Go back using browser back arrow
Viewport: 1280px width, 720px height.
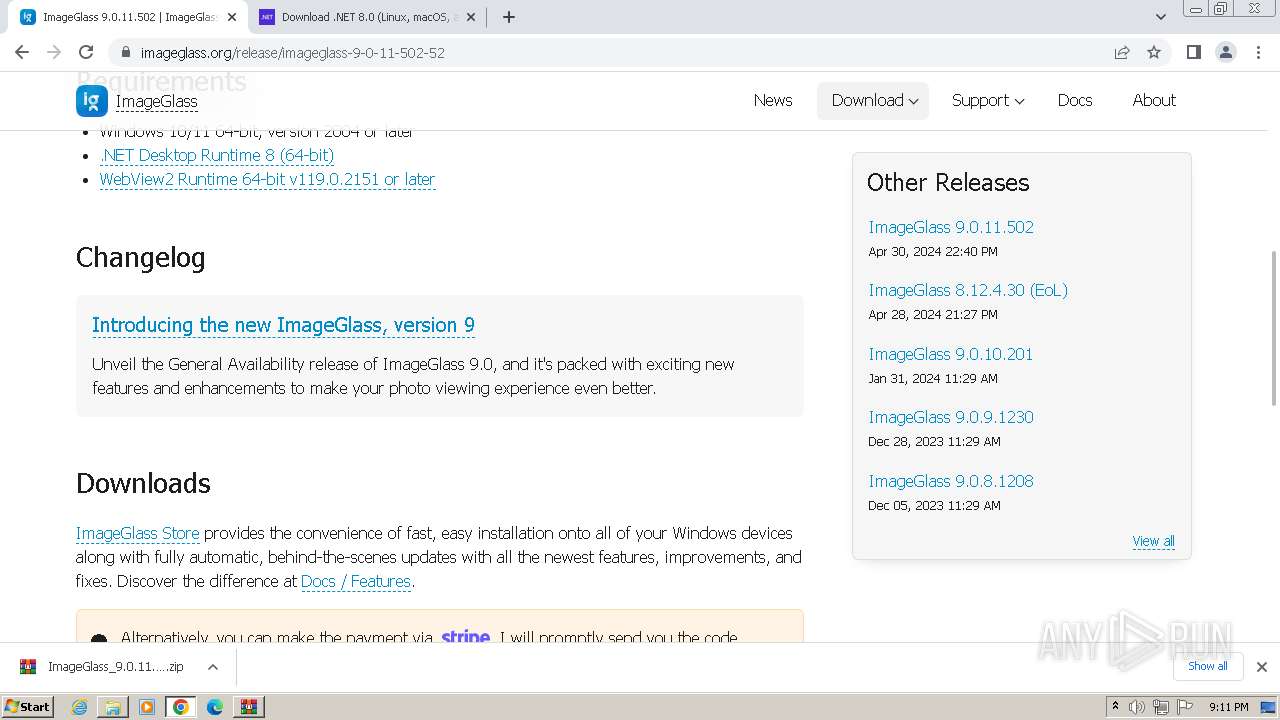tap(22, 52)
